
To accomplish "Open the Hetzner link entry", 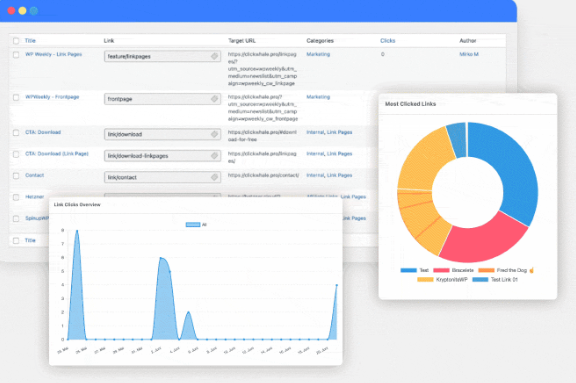I will pyautogui.click(x=35, y=197).
